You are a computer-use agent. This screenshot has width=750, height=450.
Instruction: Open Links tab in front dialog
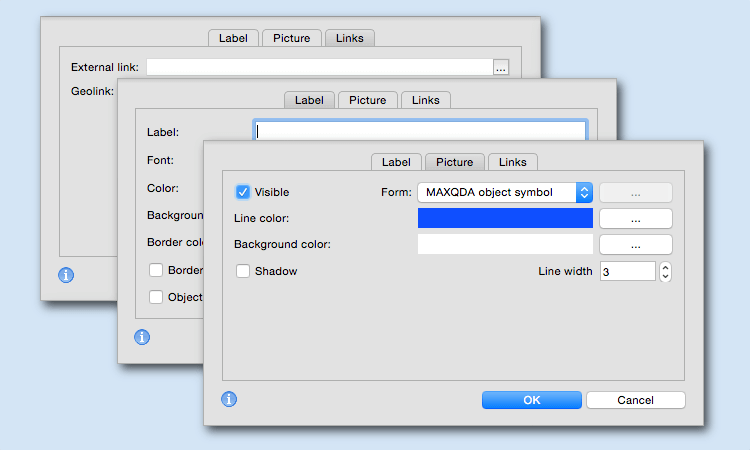tap(512, 162)
